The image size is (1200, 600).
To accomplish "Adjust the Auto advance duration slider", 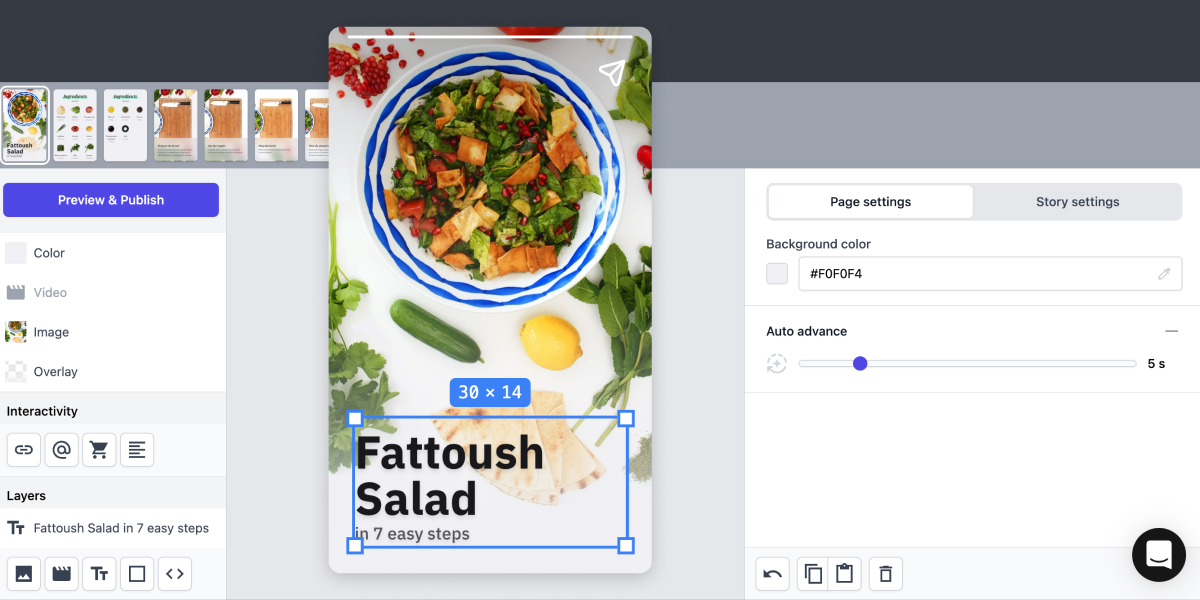I will point(860,364).
